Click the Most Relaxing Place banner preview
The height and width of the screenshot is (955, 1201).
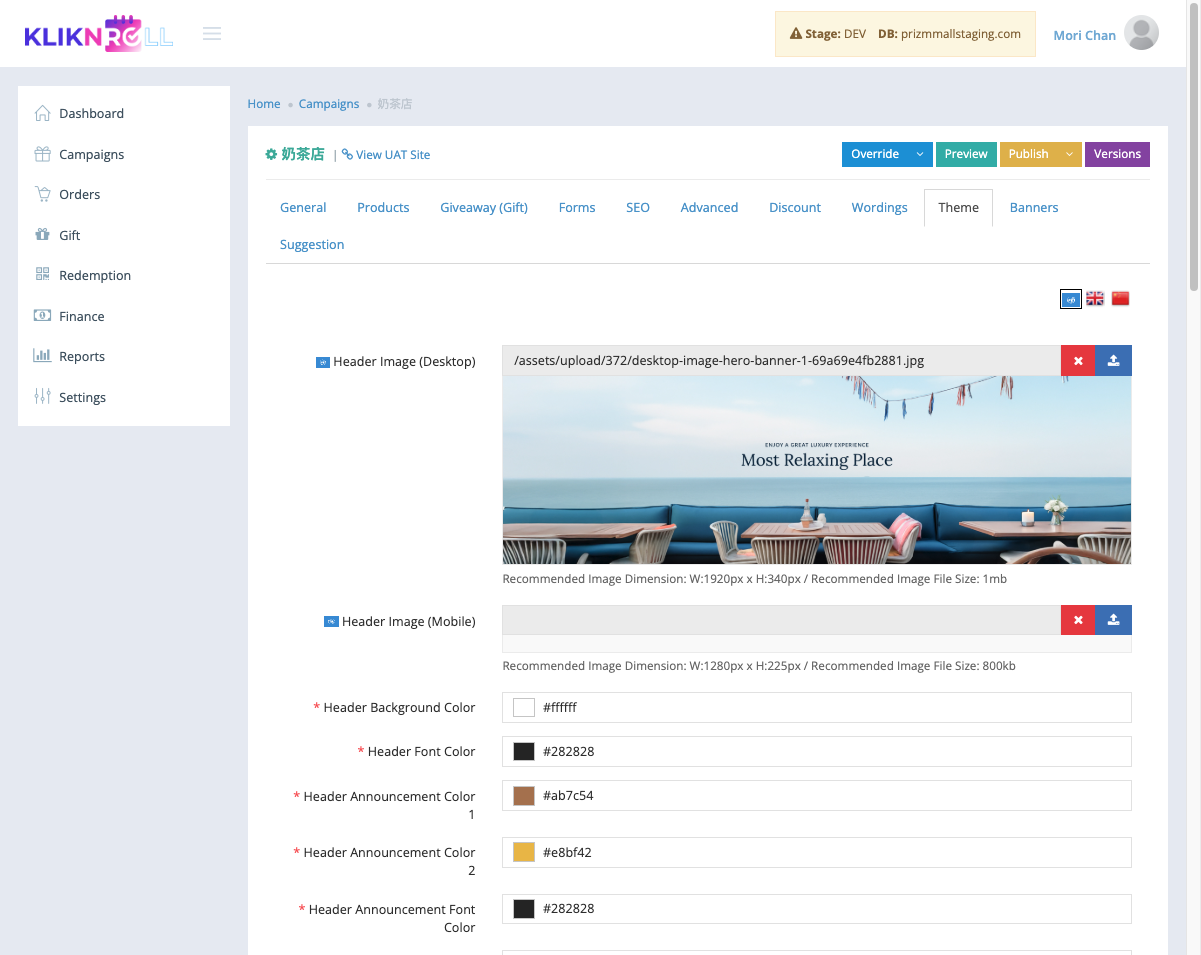(817, 470)
